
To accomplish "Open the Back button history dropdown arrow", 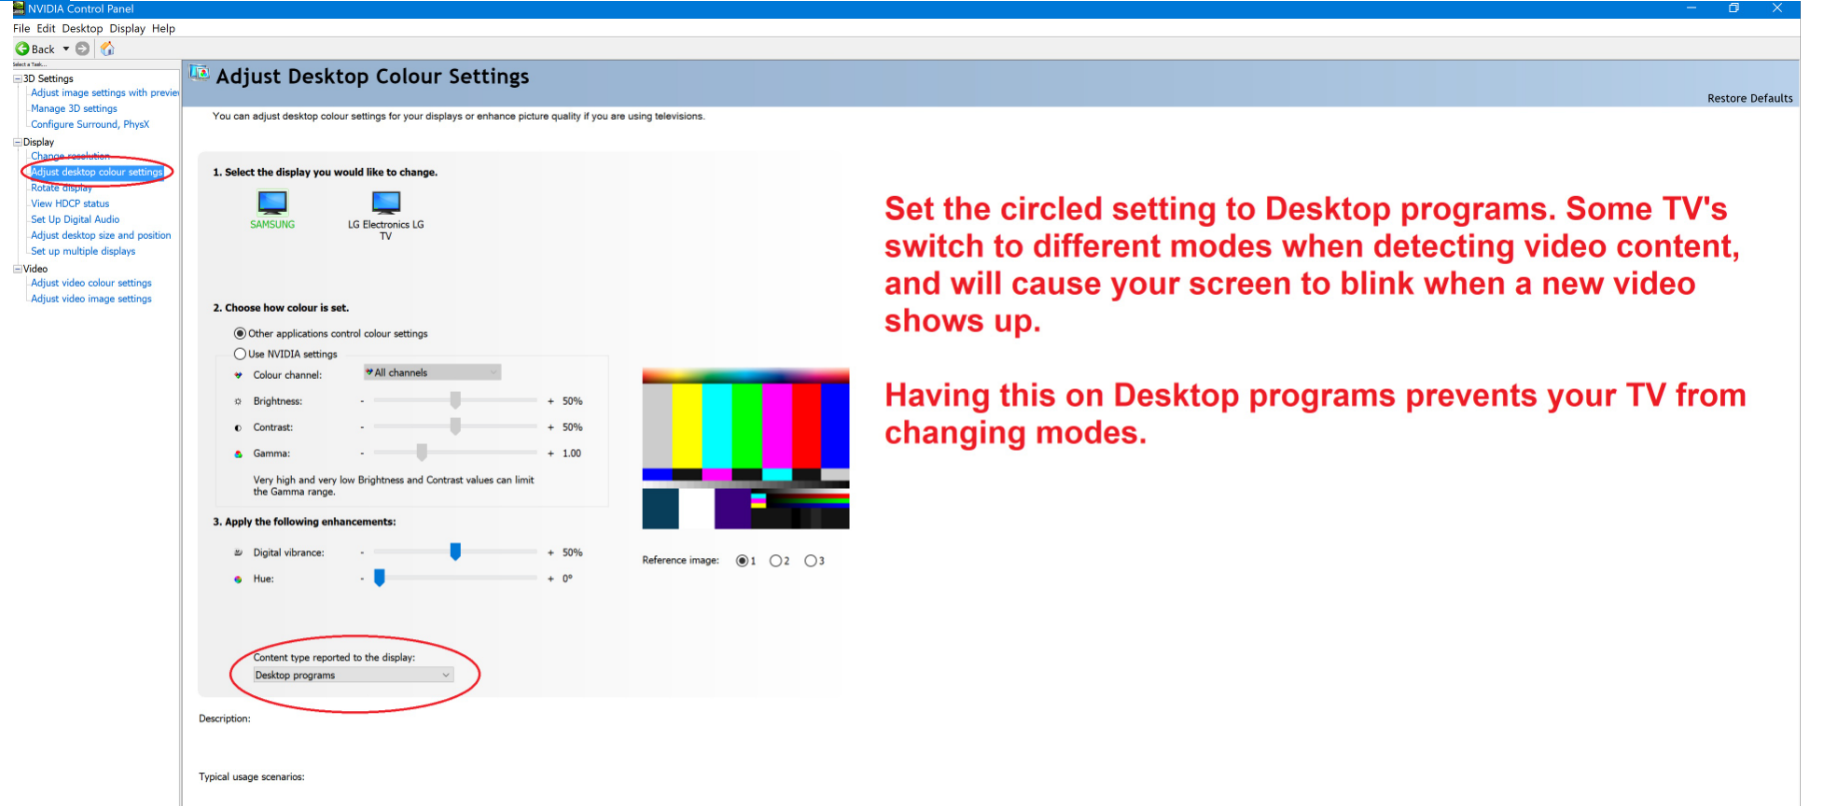I will click(66, 49).
